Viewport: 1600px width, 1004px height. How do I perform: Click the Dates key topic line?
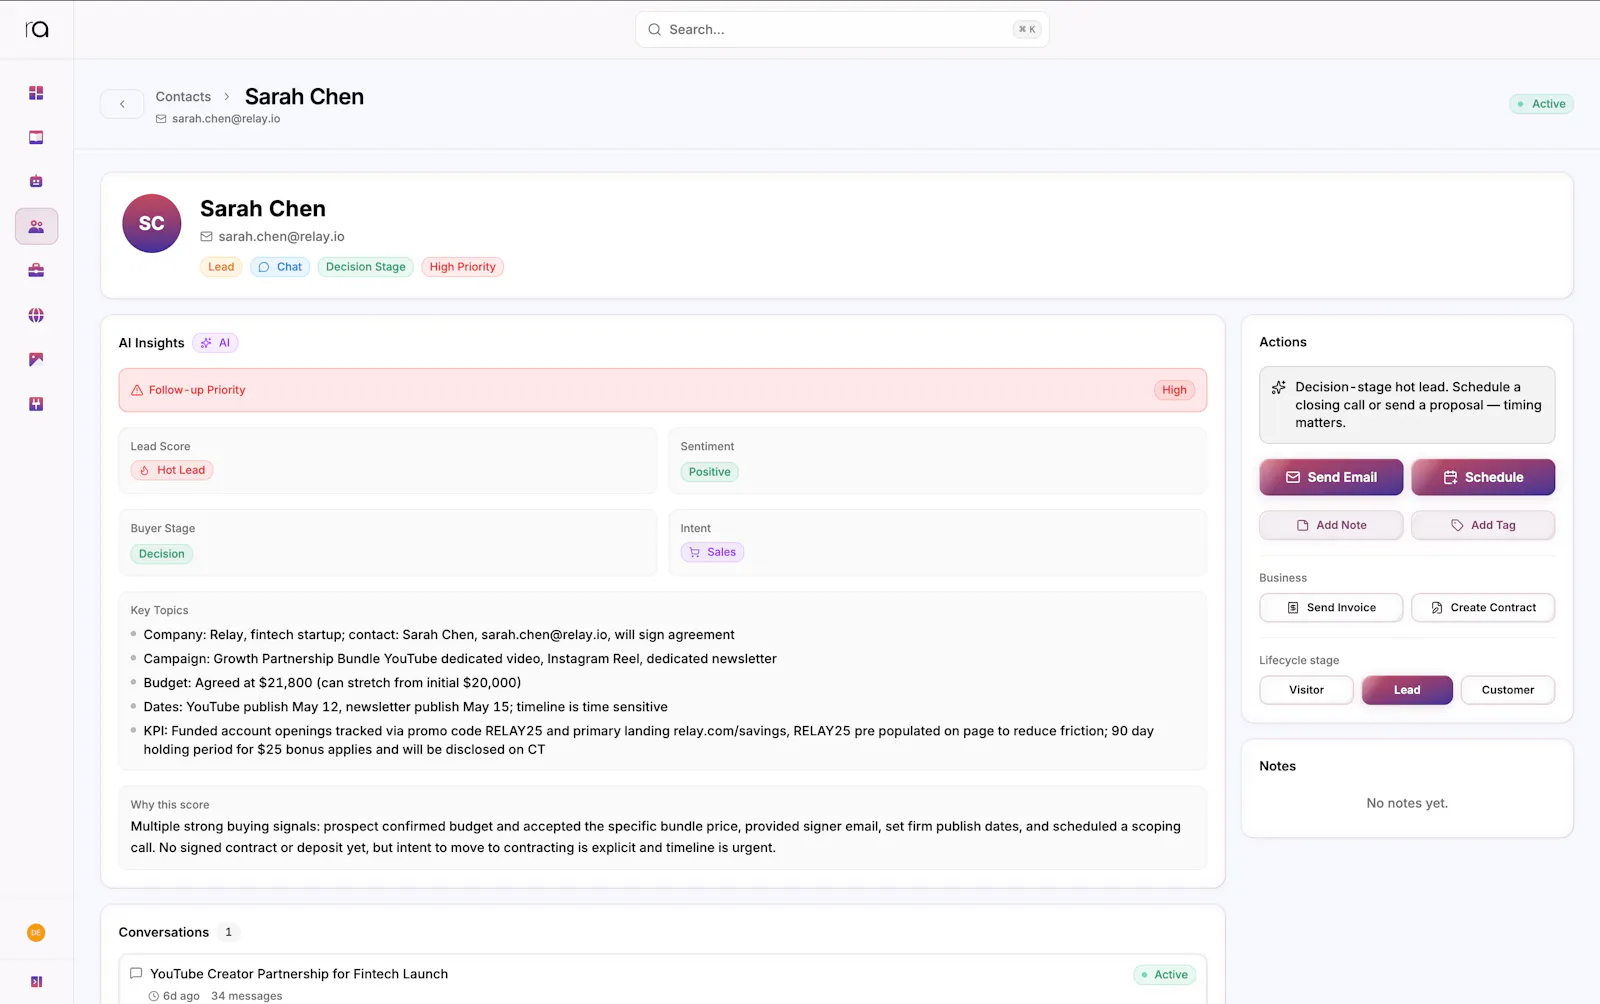(x=405, y=707)
